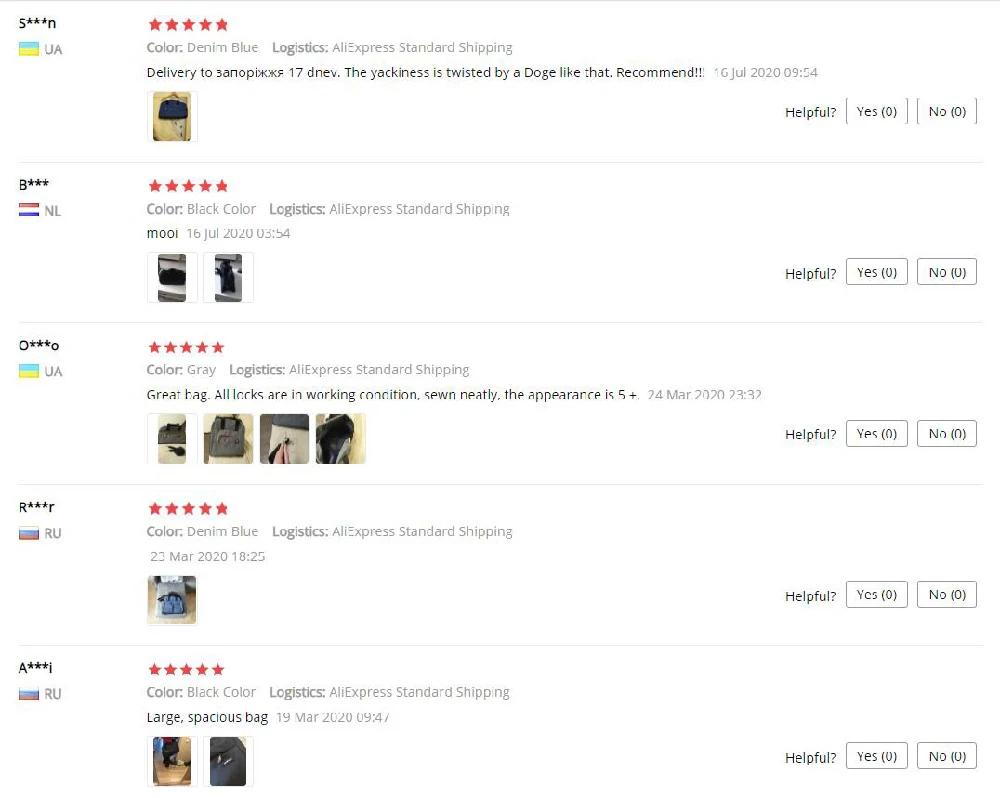The height and width of the screenshot is (798, 1000).
Task: Click No on R***r's review
Action: (946, 595)
